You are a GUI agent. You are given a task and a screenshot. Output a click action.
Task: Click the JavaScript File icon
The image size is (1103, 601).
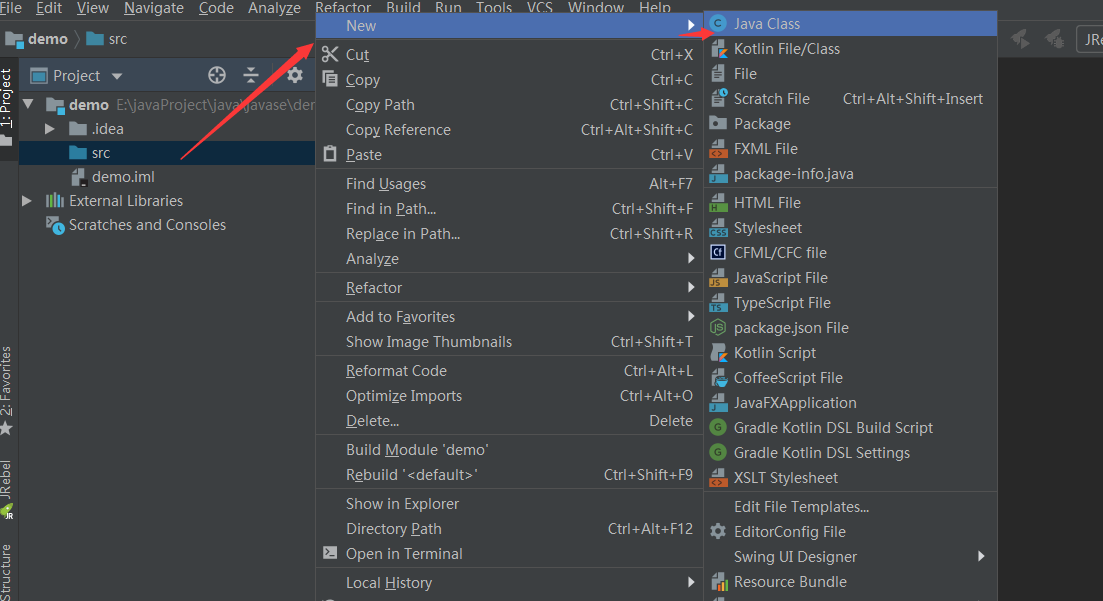pos(718,278)
